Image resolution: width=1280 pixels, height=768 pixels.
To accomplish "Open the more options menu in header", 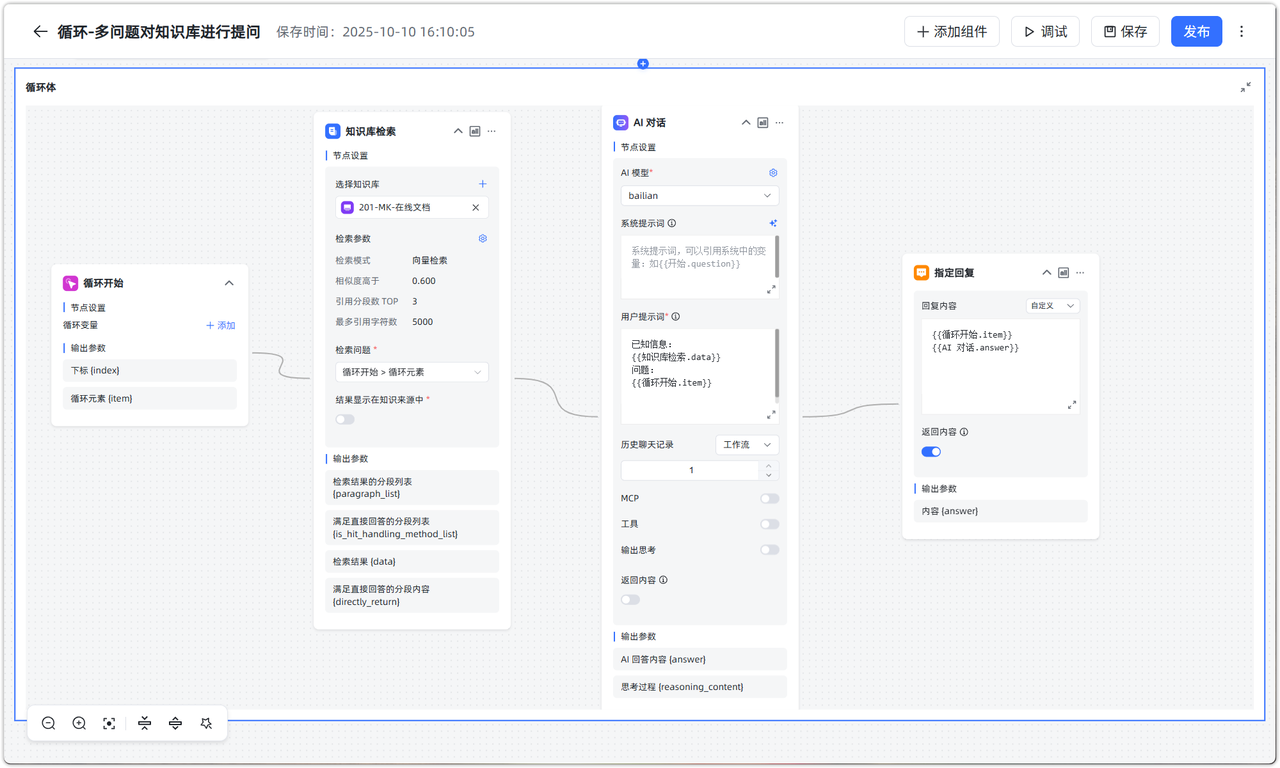I will coord(1242,32).
